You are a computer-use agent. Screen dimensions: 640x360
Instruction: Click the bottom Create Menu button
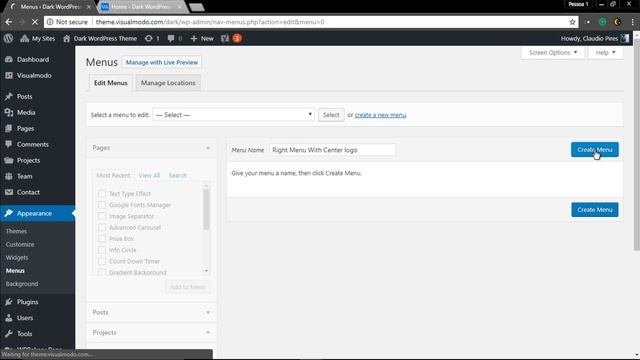click(595, 210)
